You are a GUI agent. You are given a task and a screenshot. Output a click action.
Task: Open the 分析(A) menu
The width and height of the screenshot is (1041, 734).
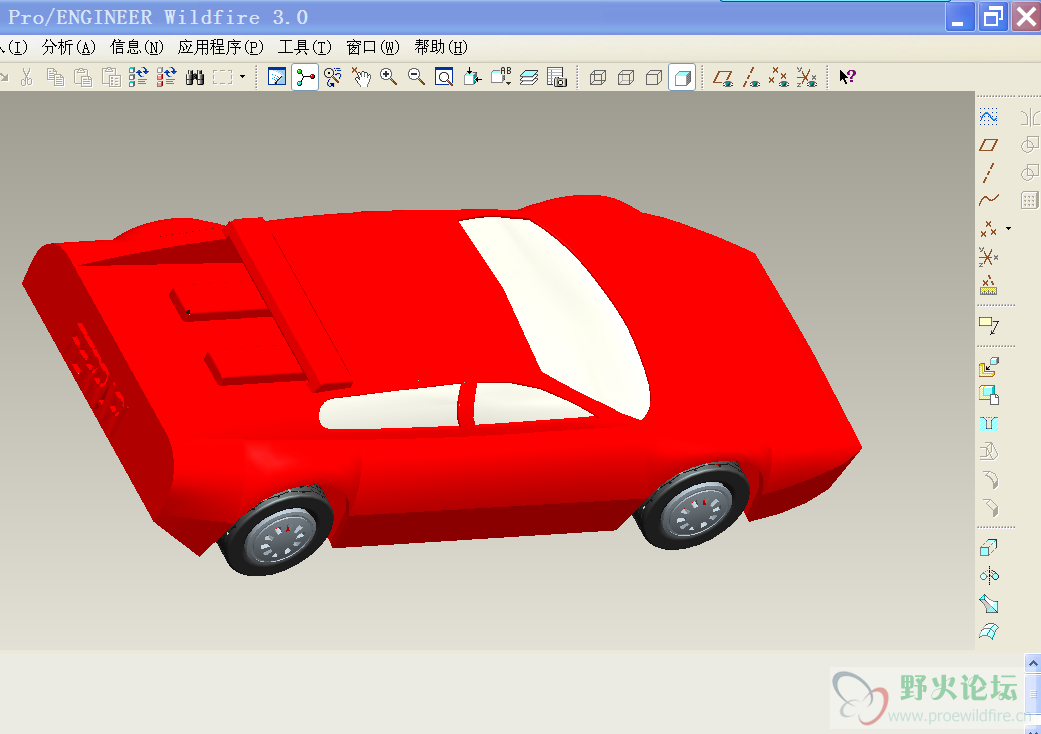coord(68,47)
